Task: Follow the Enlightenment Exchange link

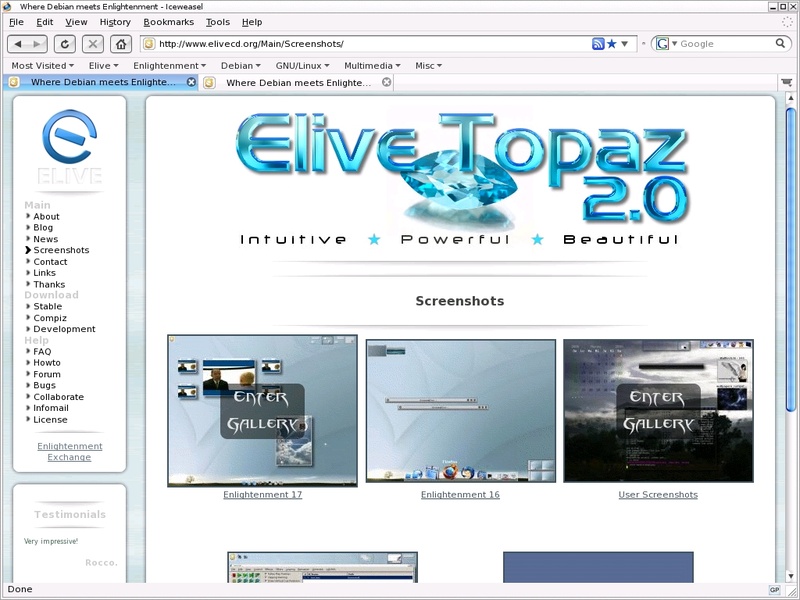Action: 69,452
